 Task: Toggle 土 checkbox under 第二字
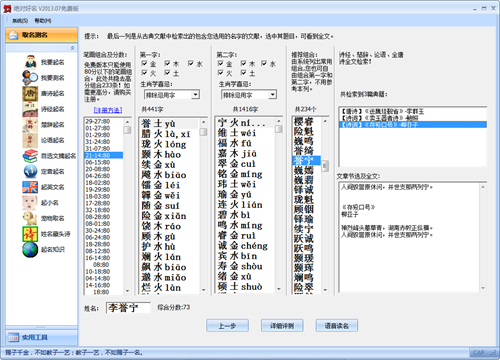pyautogui.click(x=244, y=72)
